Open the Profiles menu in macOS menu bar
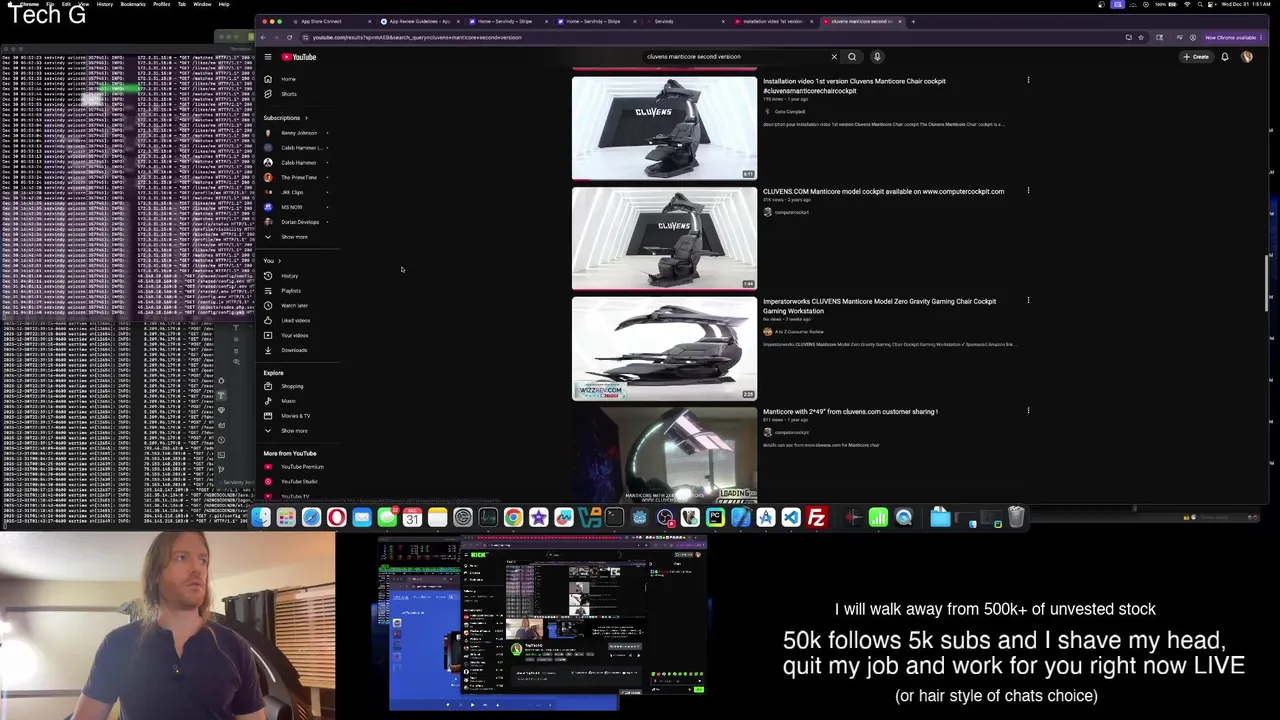Screen dimensions: 1280x720 tap(161, 4)
